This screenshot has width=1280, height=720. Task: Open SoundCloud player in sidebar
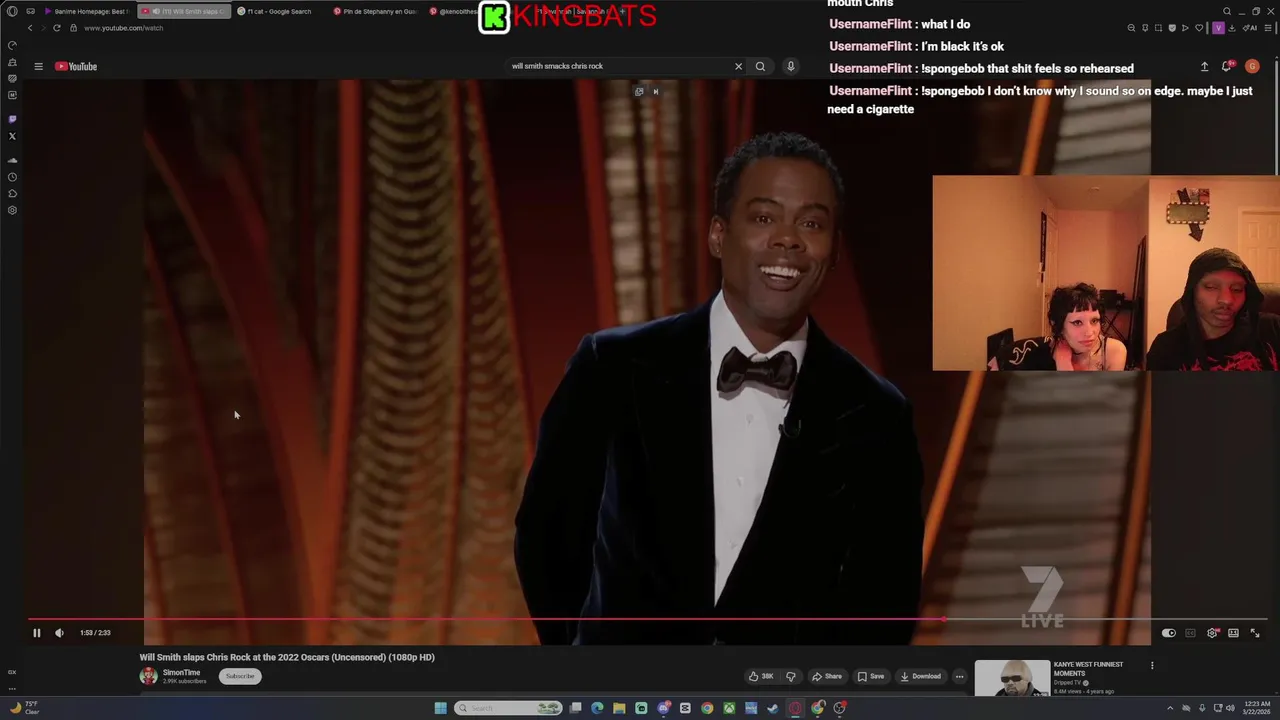click(12, 160)
